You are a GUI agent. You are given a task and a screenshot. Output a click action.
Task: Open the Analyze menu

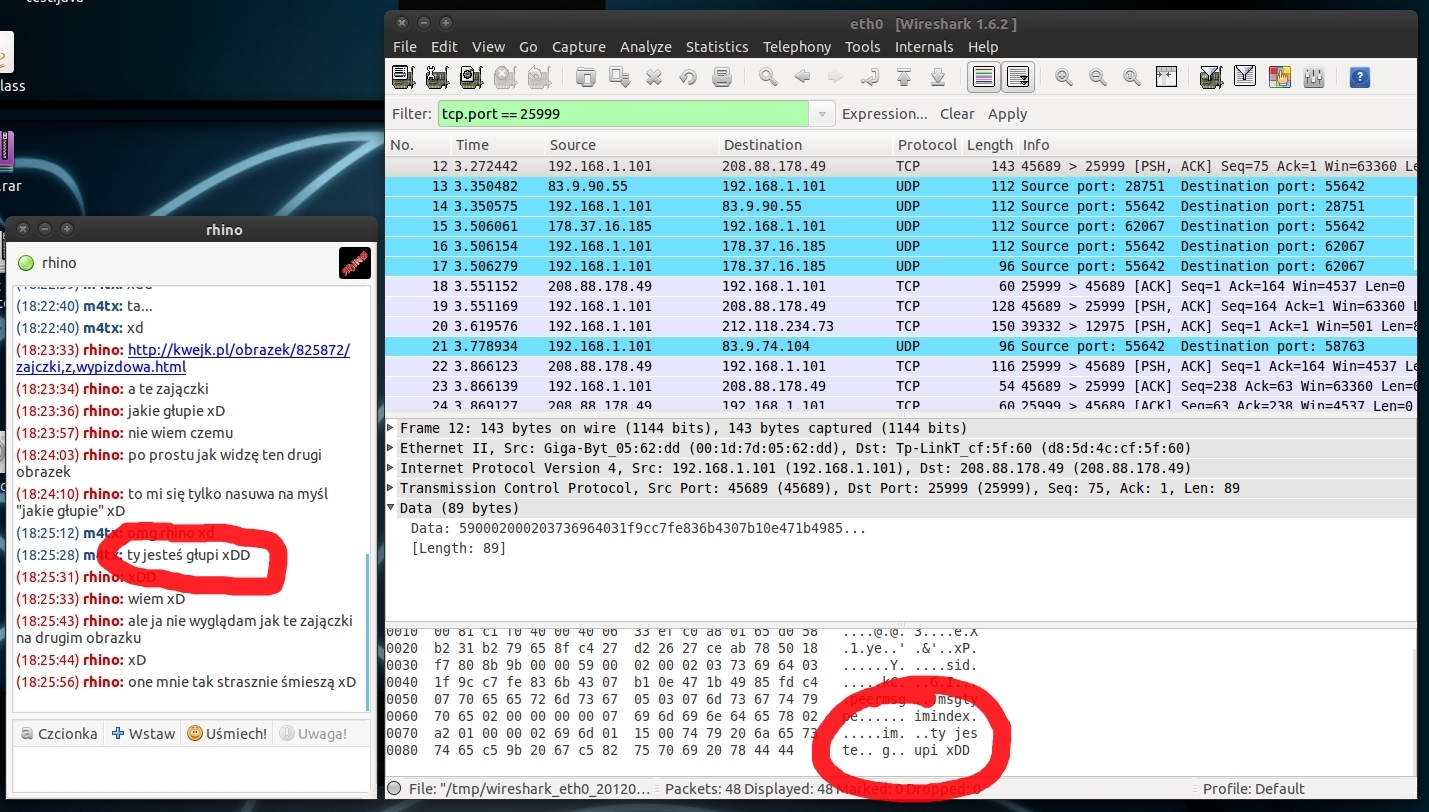(x=646, y=47)
